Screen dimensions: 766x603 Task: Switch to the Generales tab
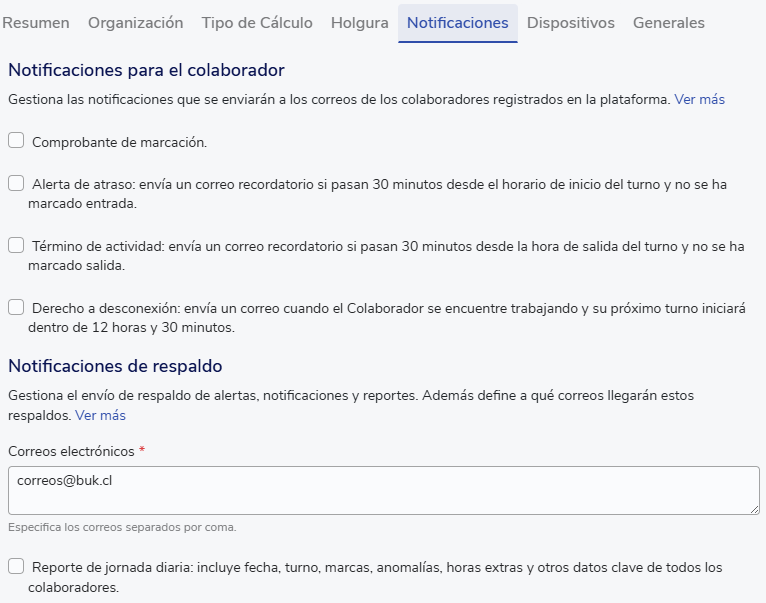point(668,23)
